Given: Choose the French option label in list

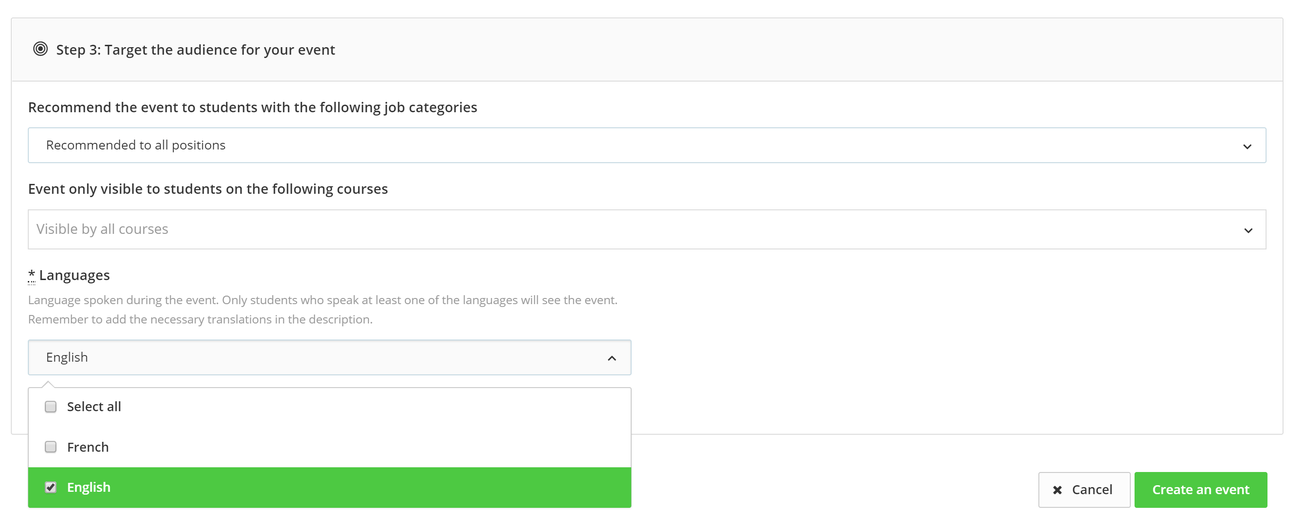Looking at the screenshot, I should 88,447.
